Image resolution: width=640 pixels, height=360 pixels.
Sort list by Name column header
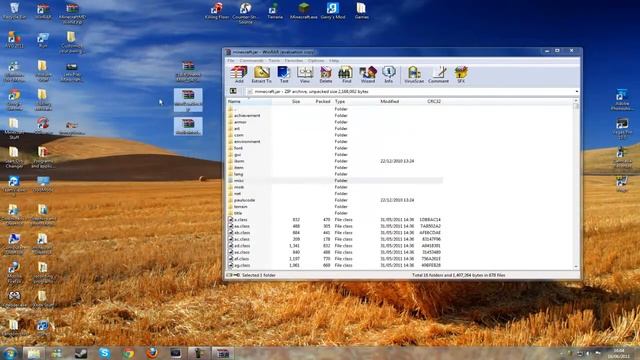tap(249, 101)
